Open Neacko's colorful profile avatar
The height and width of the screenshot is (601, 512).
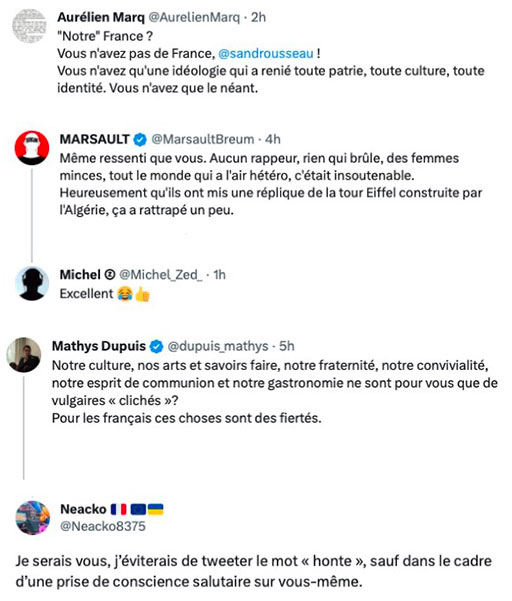click(x=33, y=517)
